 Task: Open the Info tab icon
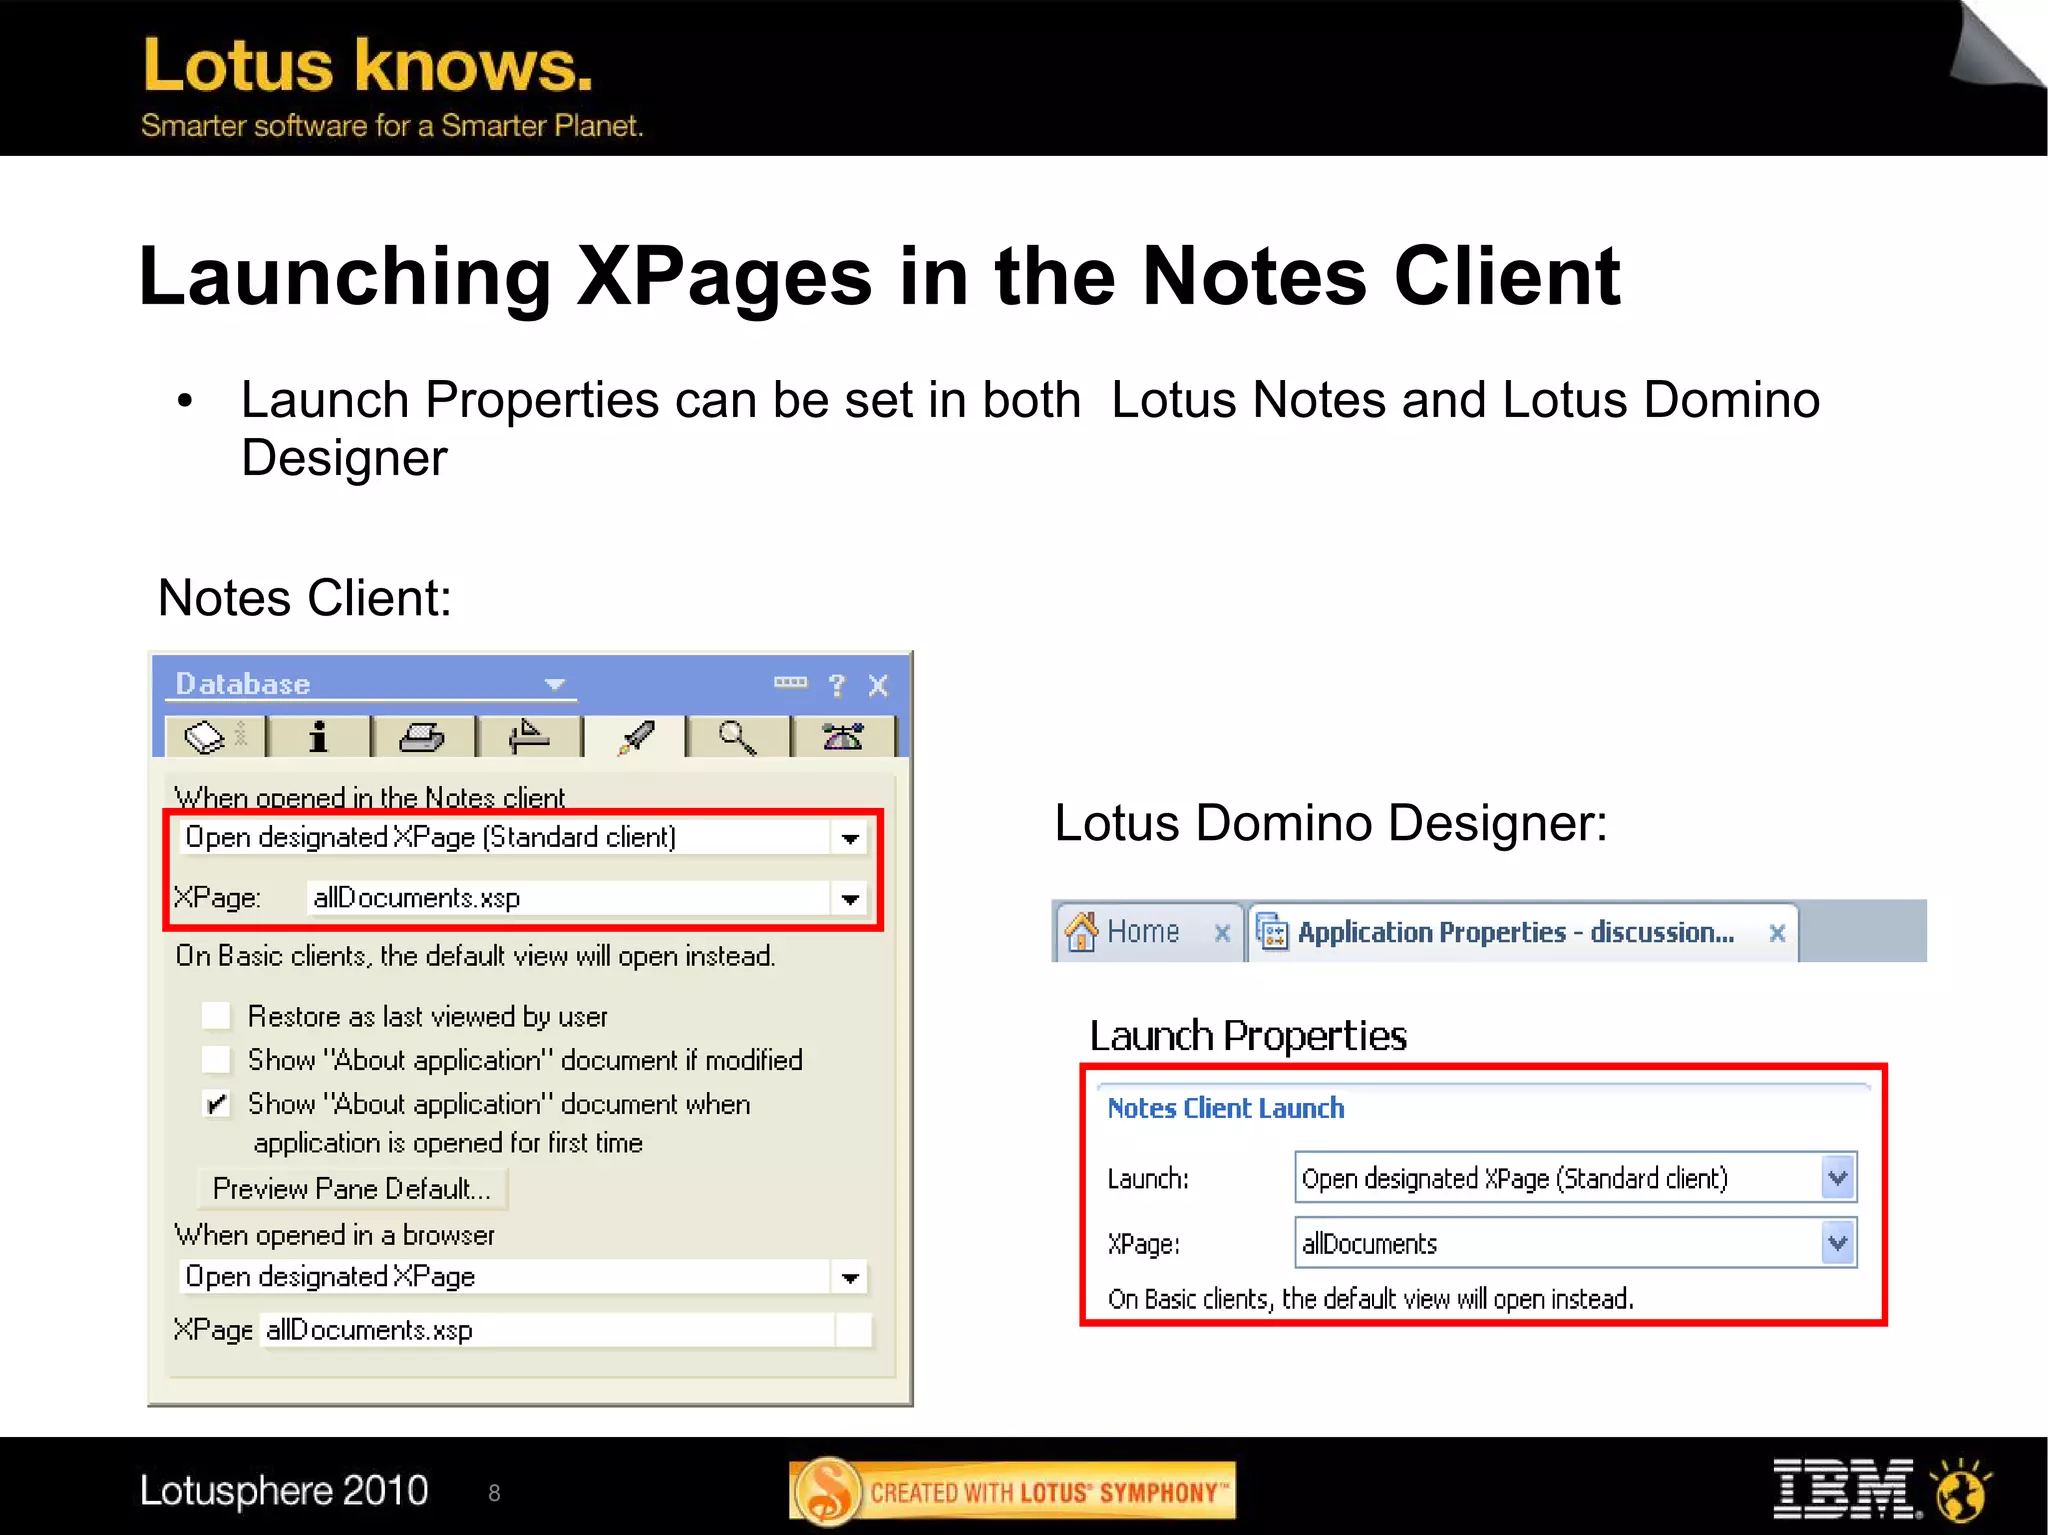tap(318, 737)
